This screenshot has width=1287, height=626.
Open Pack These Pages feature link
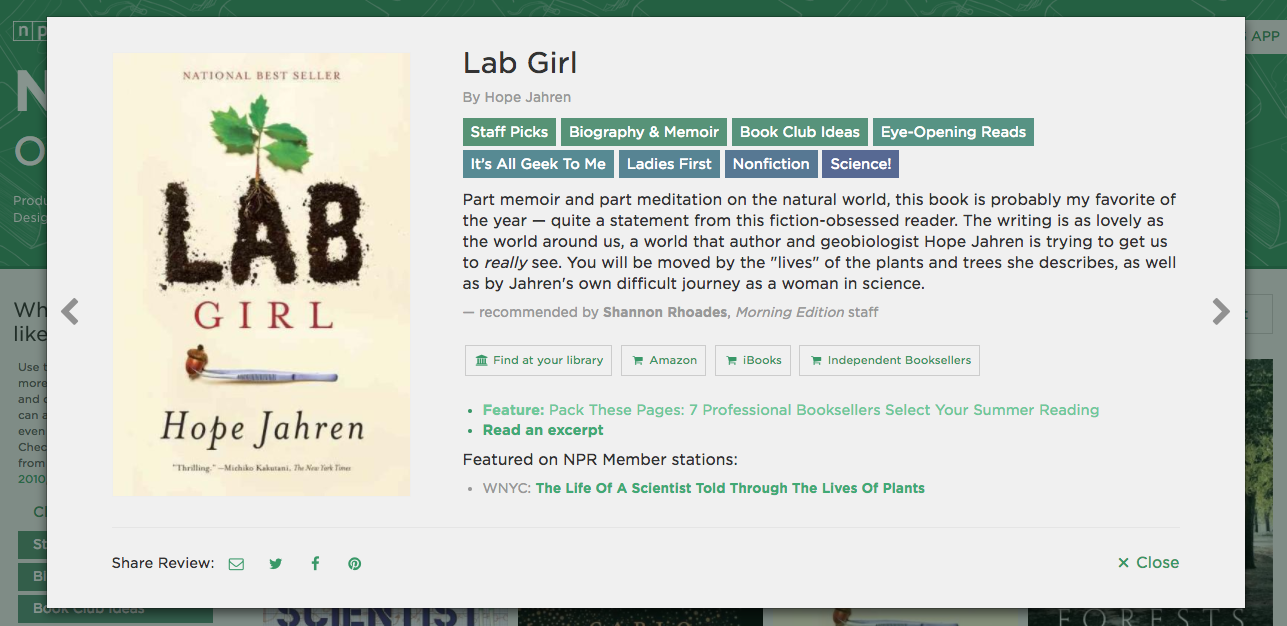pyautogui.click(x=824, y=410)
